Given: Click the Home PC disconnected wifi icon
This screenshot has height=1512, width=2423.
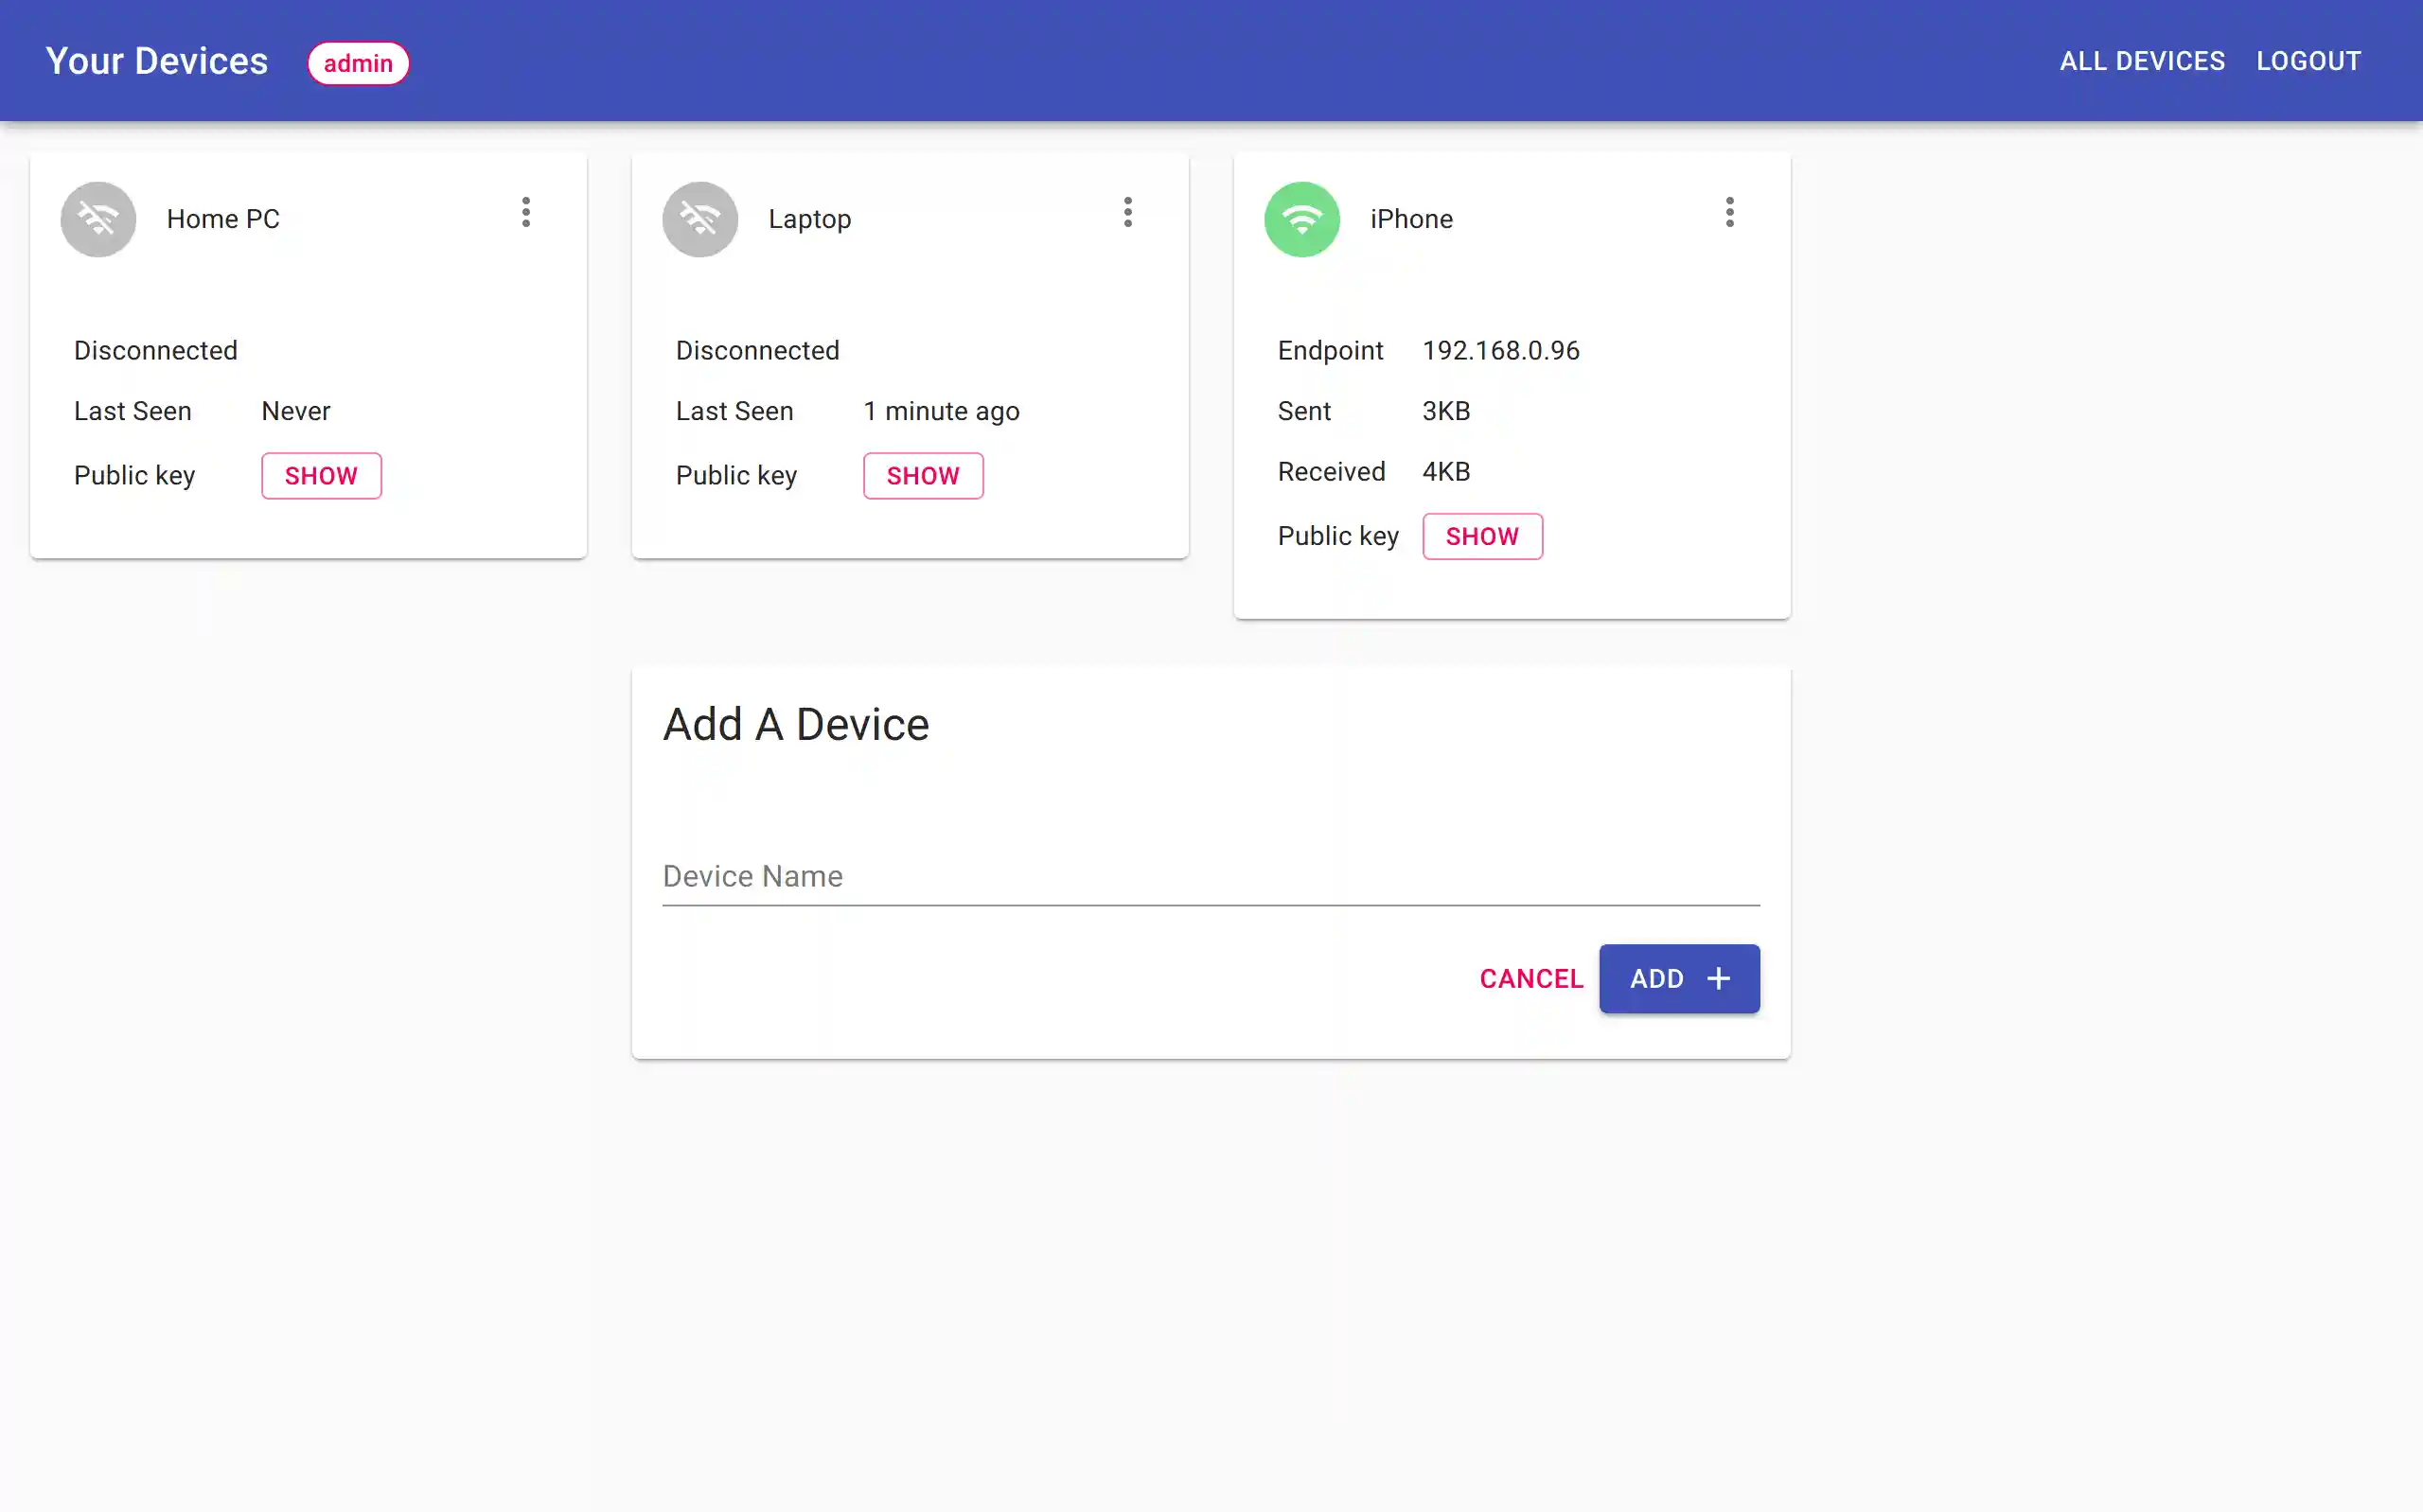Looking at the screenshot, I should (x=98, y=219).
